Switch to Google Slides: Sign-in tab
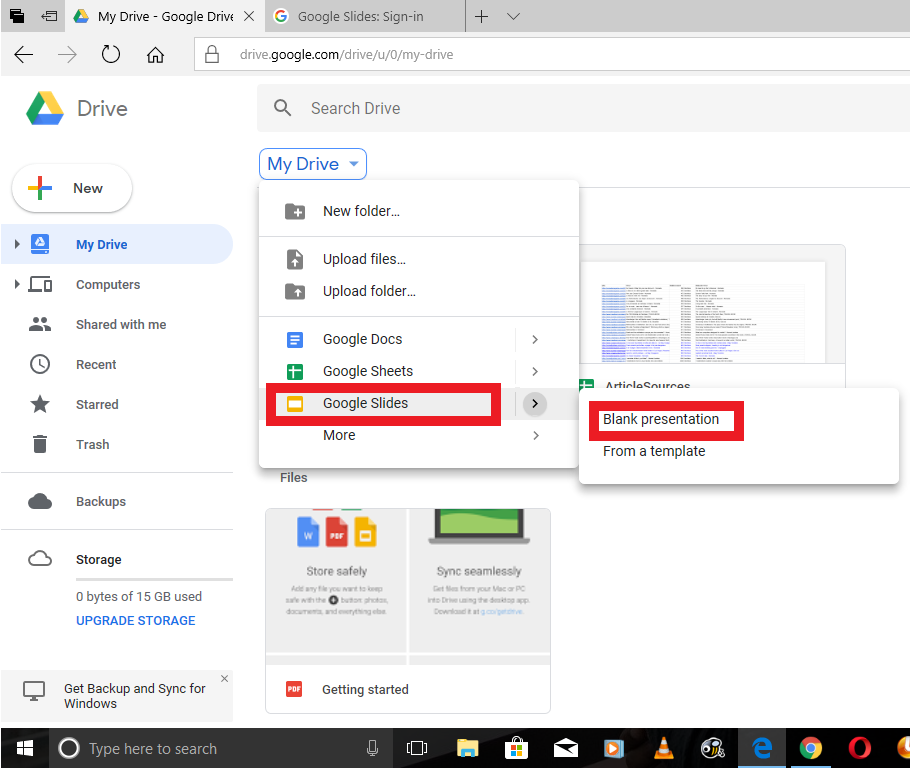910x768 pixels. tap(365, 16)
